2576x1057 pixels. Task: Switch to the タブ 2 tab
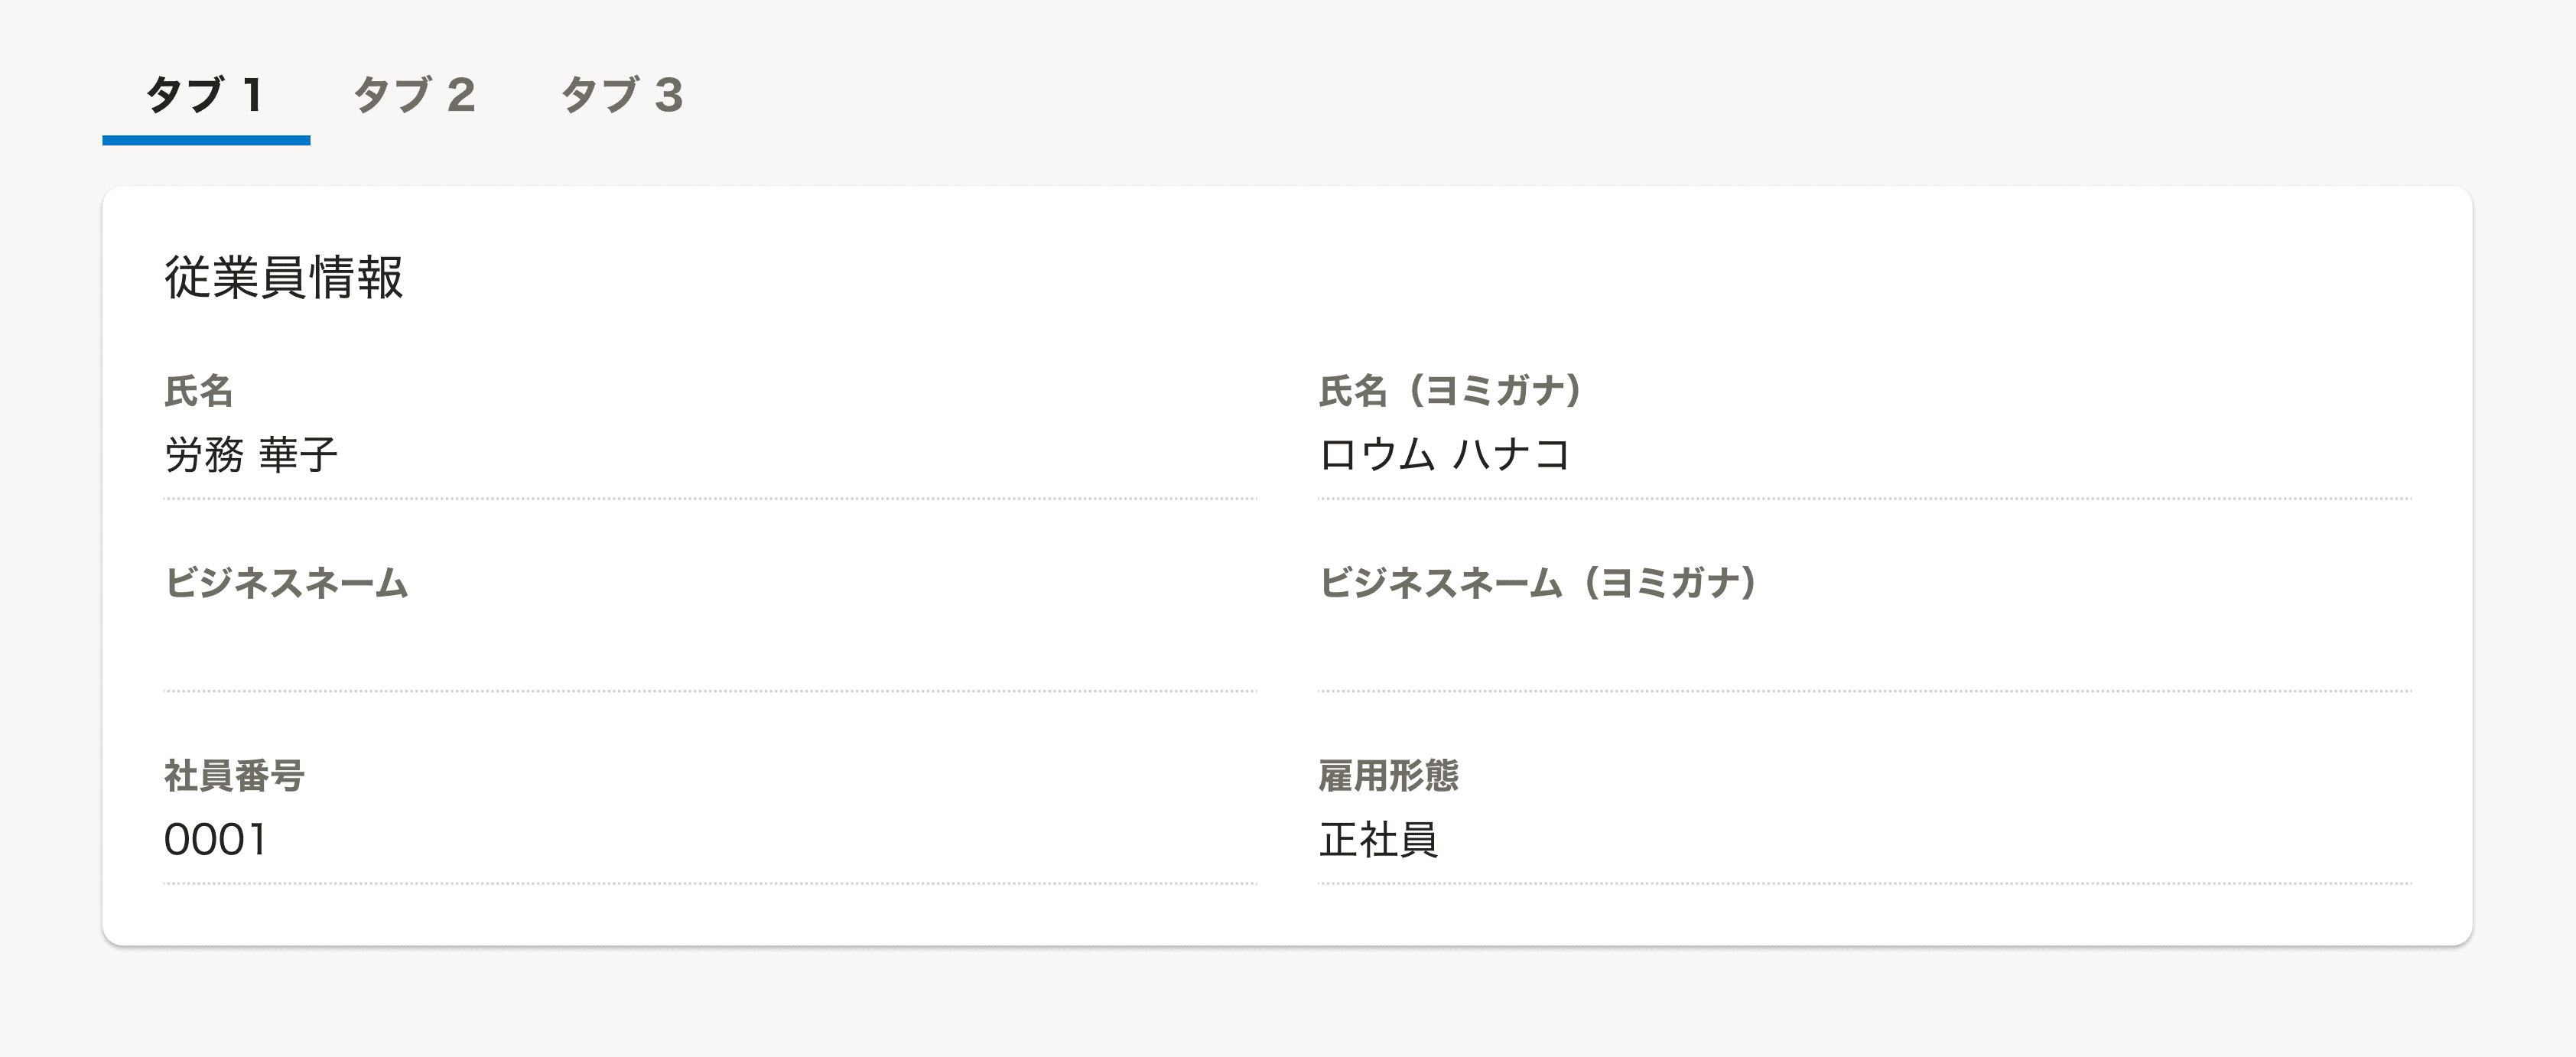417,97
